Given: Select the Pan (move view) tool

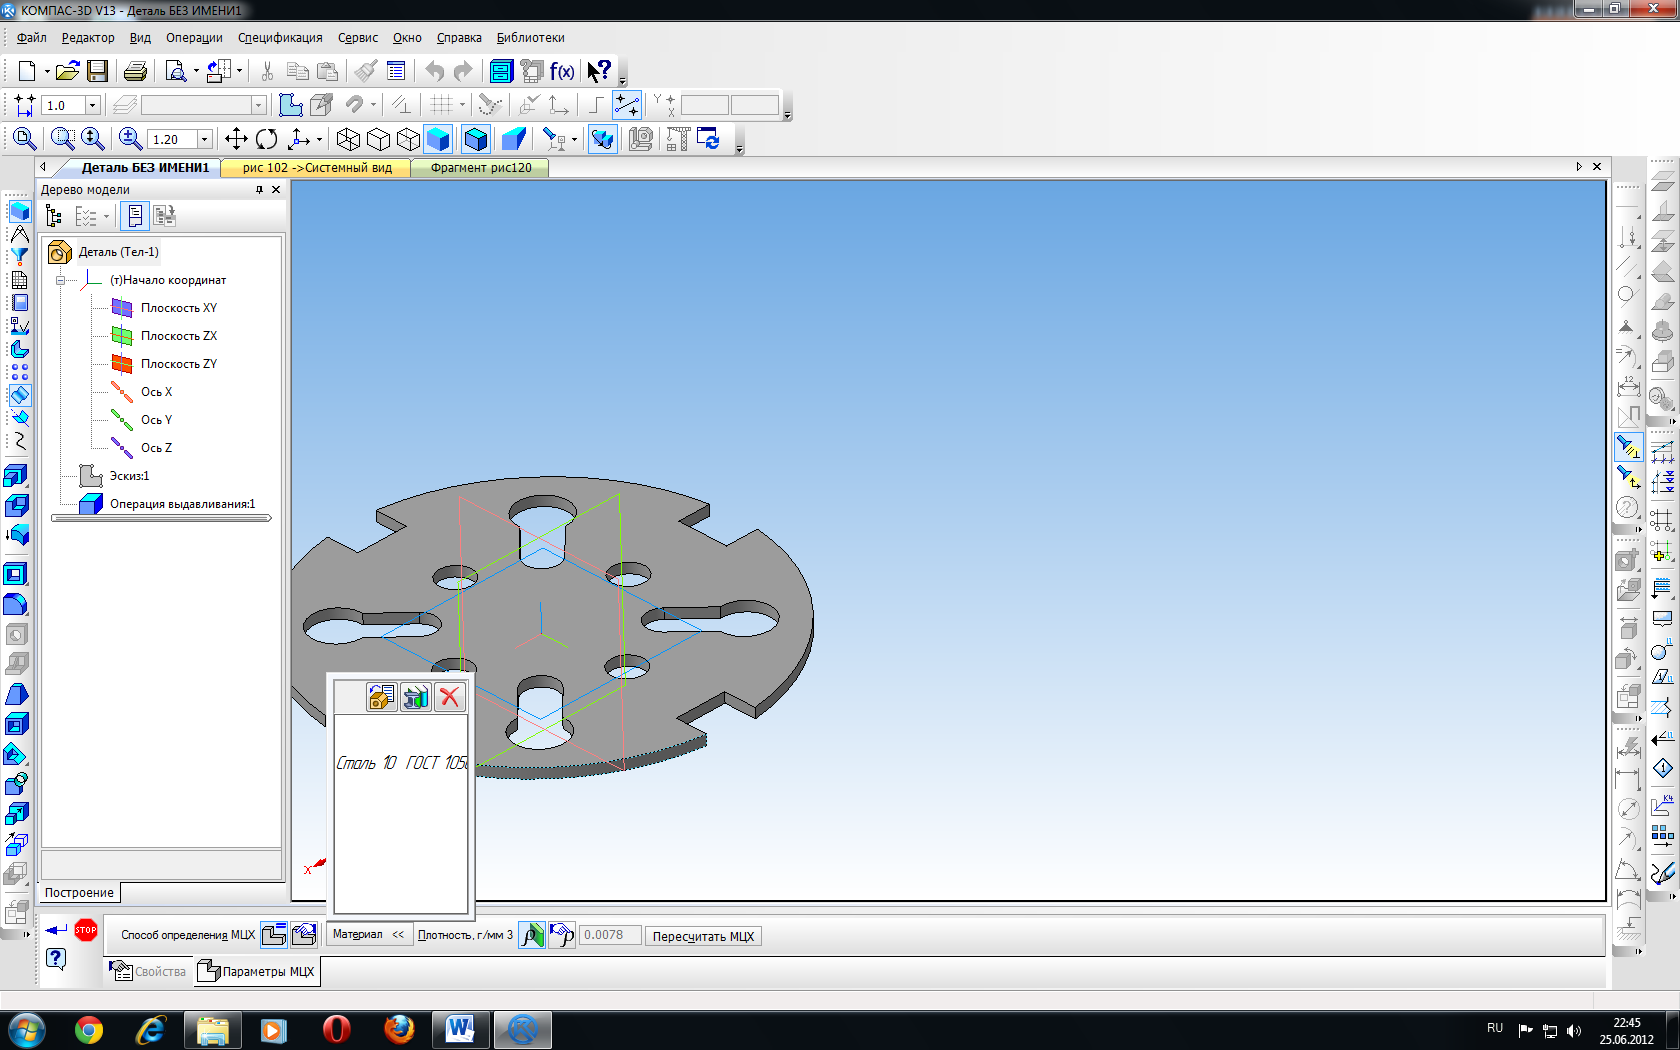Looking at the screenshot, I should tap(236, 139).
